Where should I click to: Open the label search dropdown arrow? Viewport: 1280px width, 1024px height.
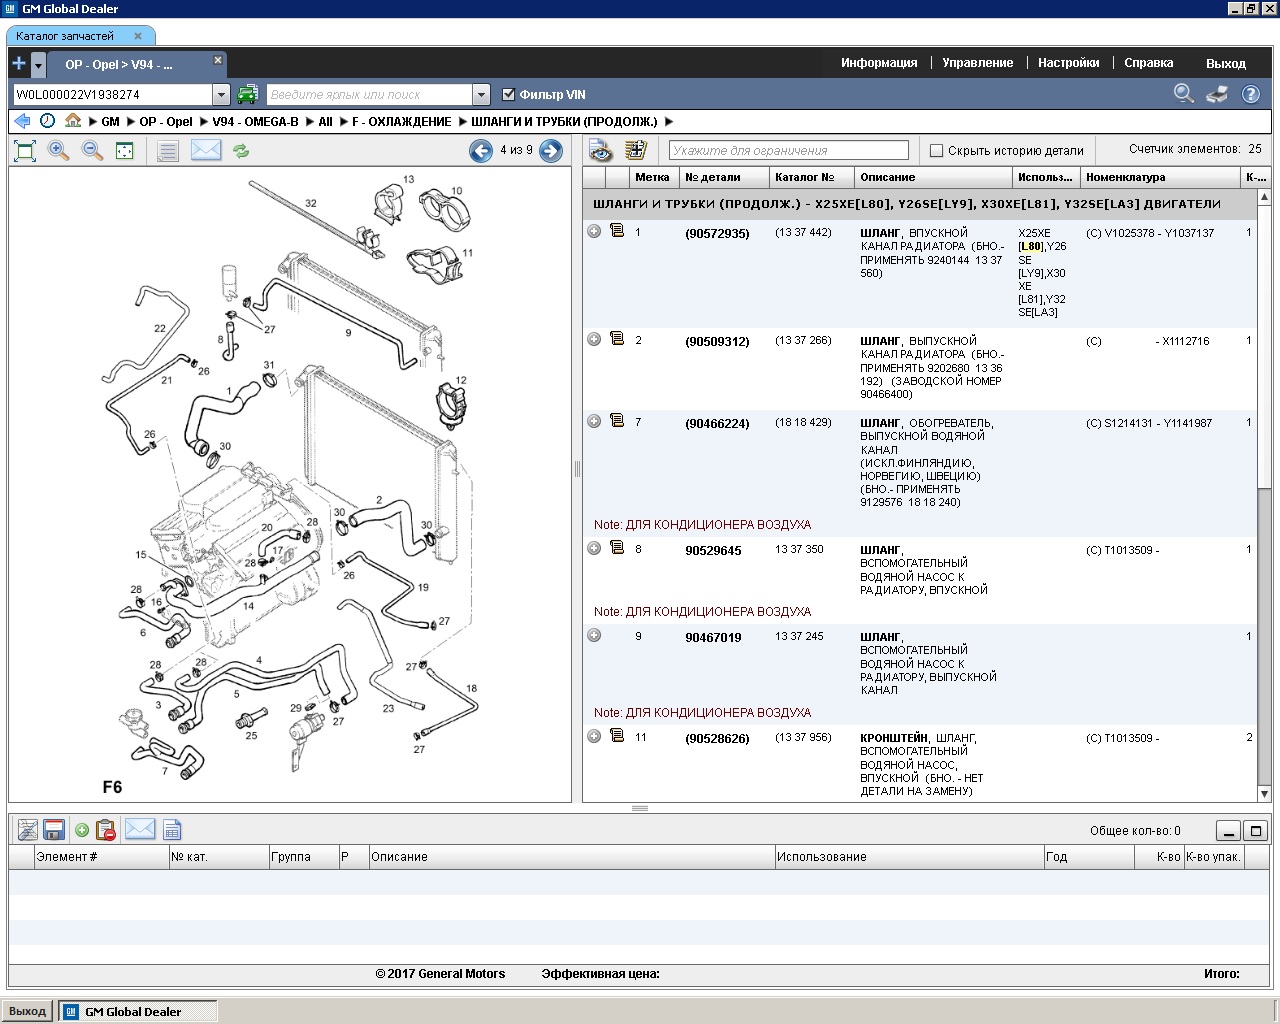tap(481, 95)
